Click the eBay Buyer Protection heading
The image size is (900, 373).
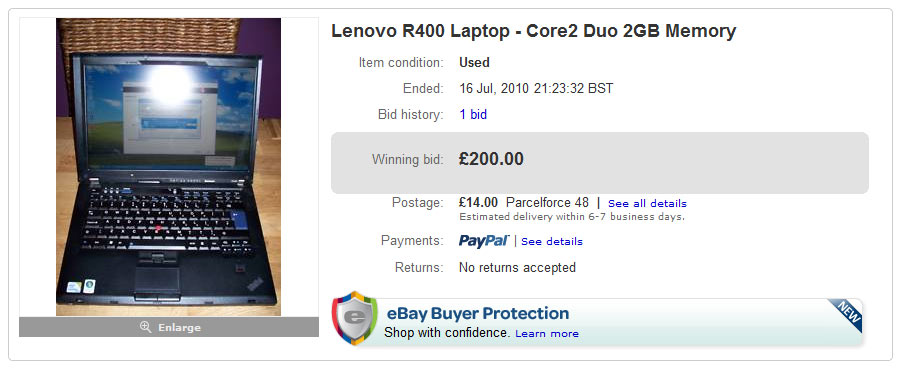(478, 313)
